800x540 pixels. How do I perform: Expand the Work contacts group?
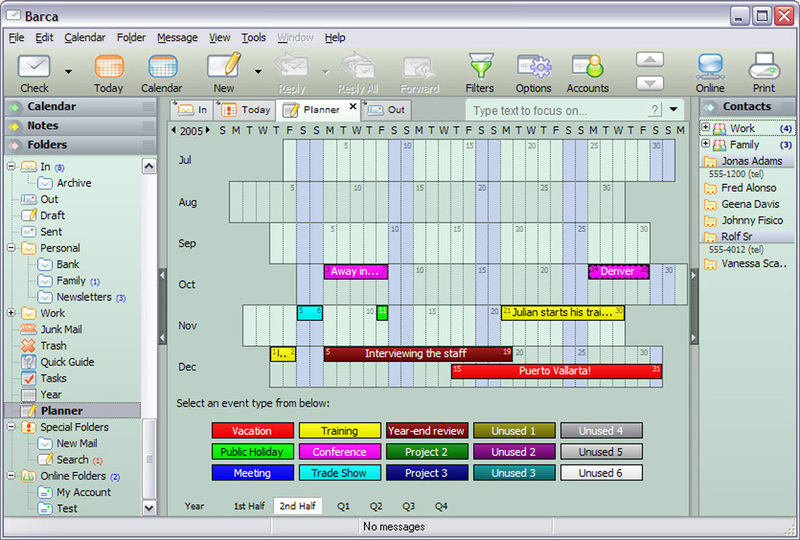tap(706, 127)
